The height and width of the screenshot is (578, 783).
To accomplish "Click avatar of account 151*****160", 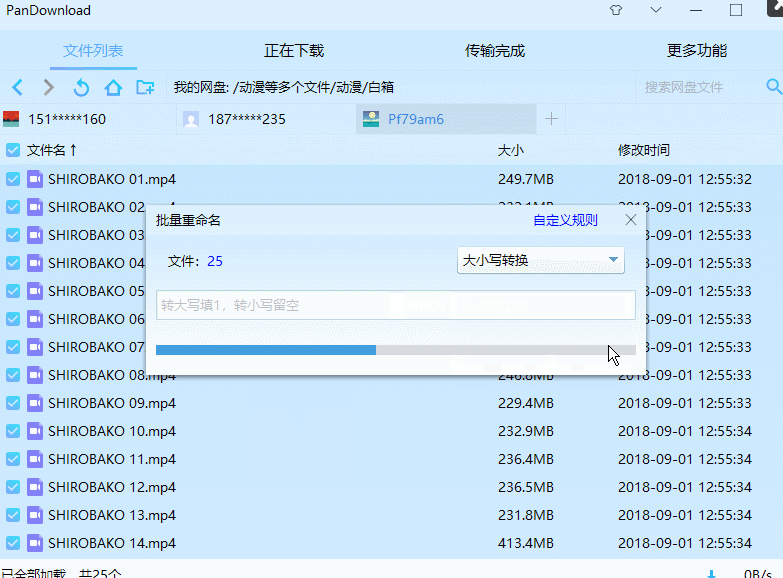I will click(11, 119).
